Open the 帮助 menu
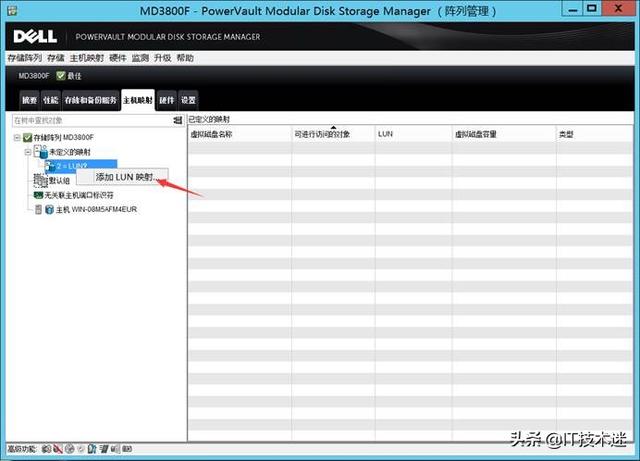Viewport: 640px width, 461px height. point(185,58)
